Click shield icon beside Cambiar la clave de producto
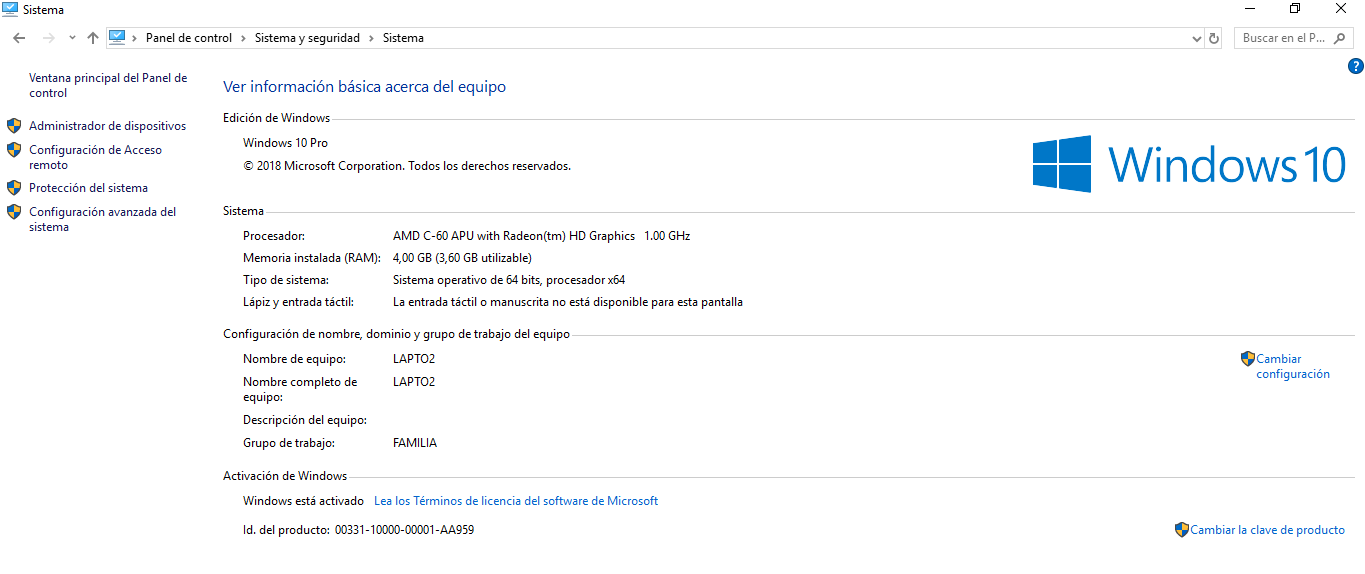1365x574 pixels. coord(1182,530)
